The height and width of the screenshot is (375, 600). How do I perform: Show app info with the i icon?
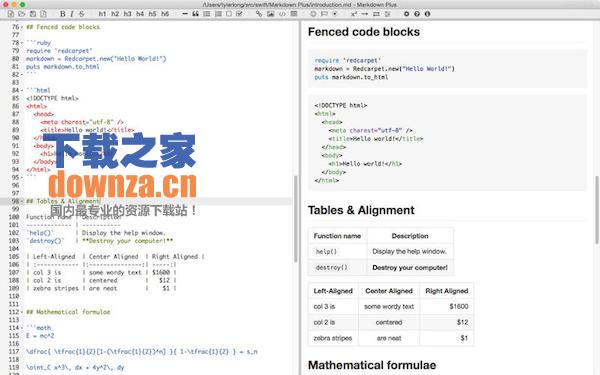tap(427, 14)
